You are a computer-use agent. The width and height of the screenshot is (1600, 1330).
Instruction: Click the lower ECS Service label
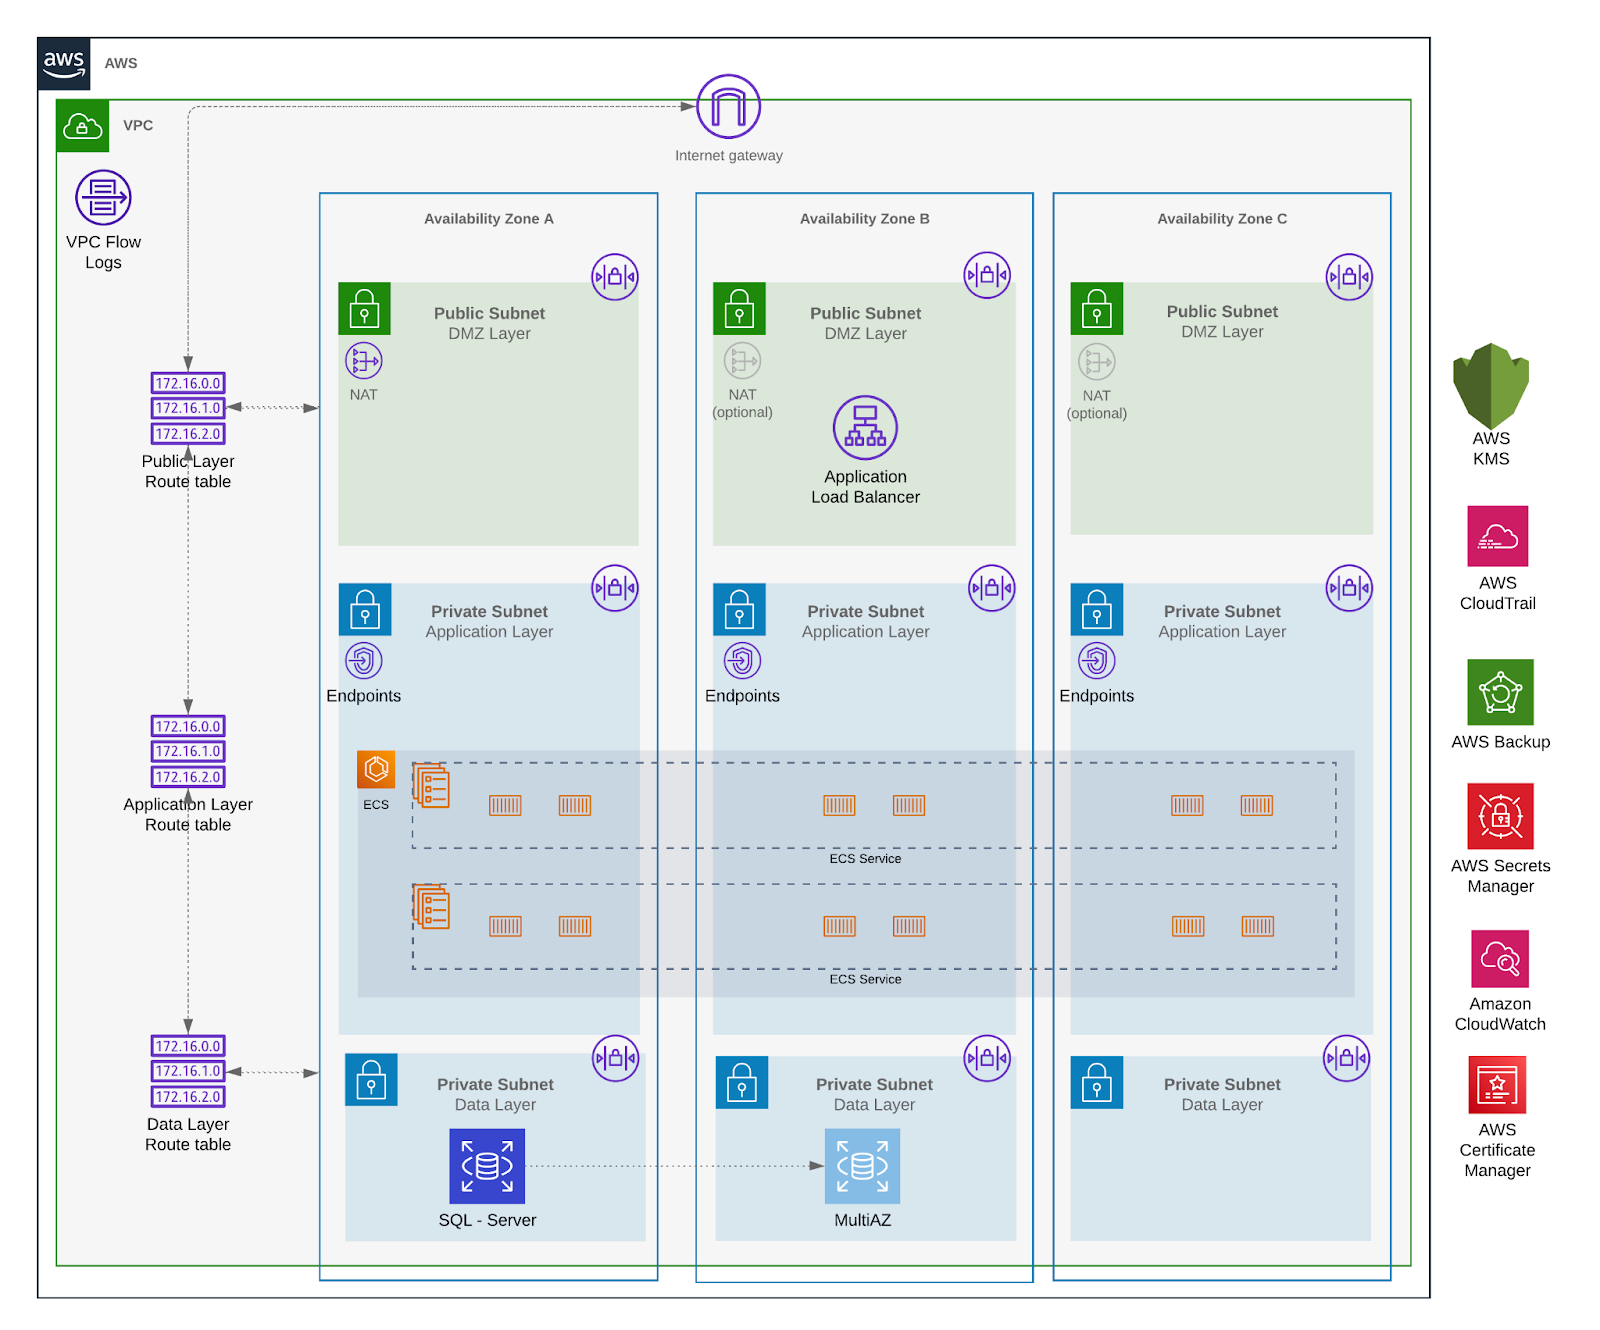tap(865, 979)
